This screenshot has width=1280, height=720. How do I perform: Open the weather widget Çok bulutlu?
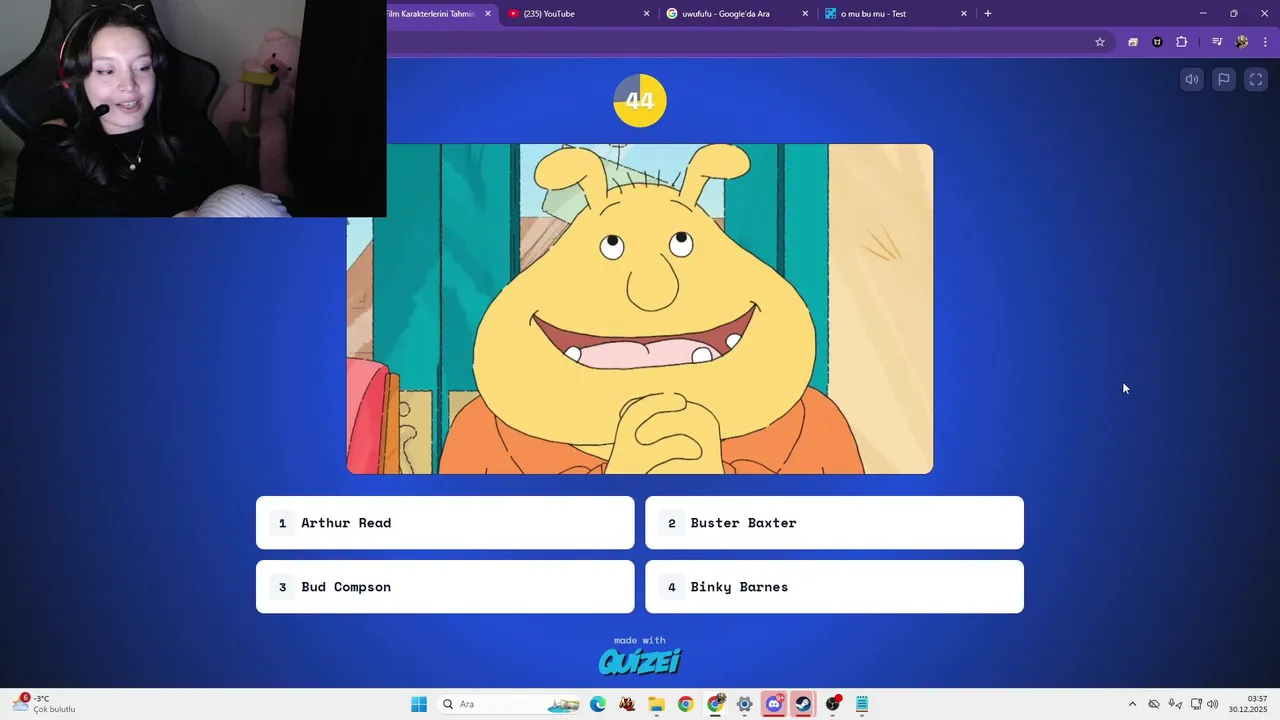pyautogui.click(x=43, y=704)
